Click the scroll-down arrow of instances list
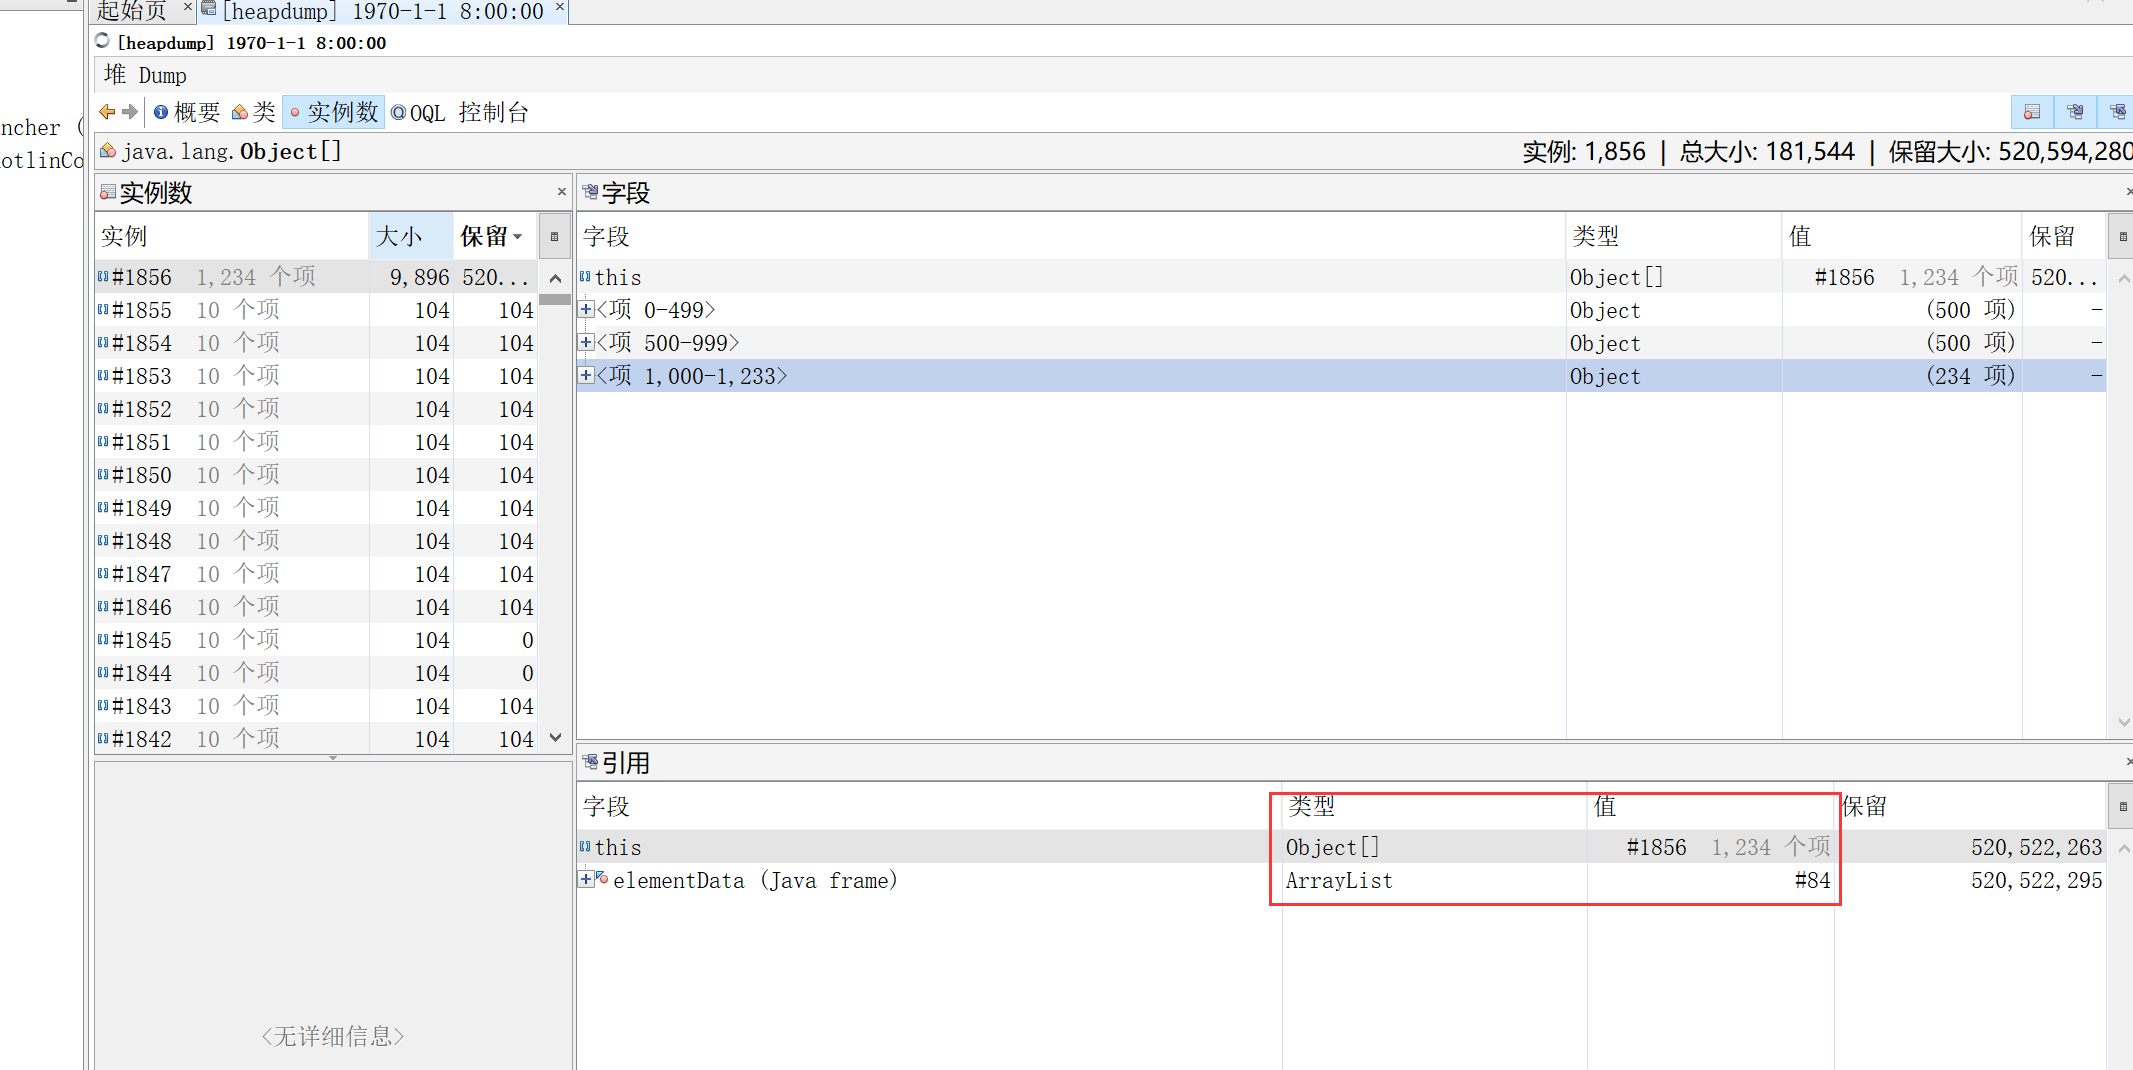Screen dimensions: 2133x1070 (x=555, y=738)
